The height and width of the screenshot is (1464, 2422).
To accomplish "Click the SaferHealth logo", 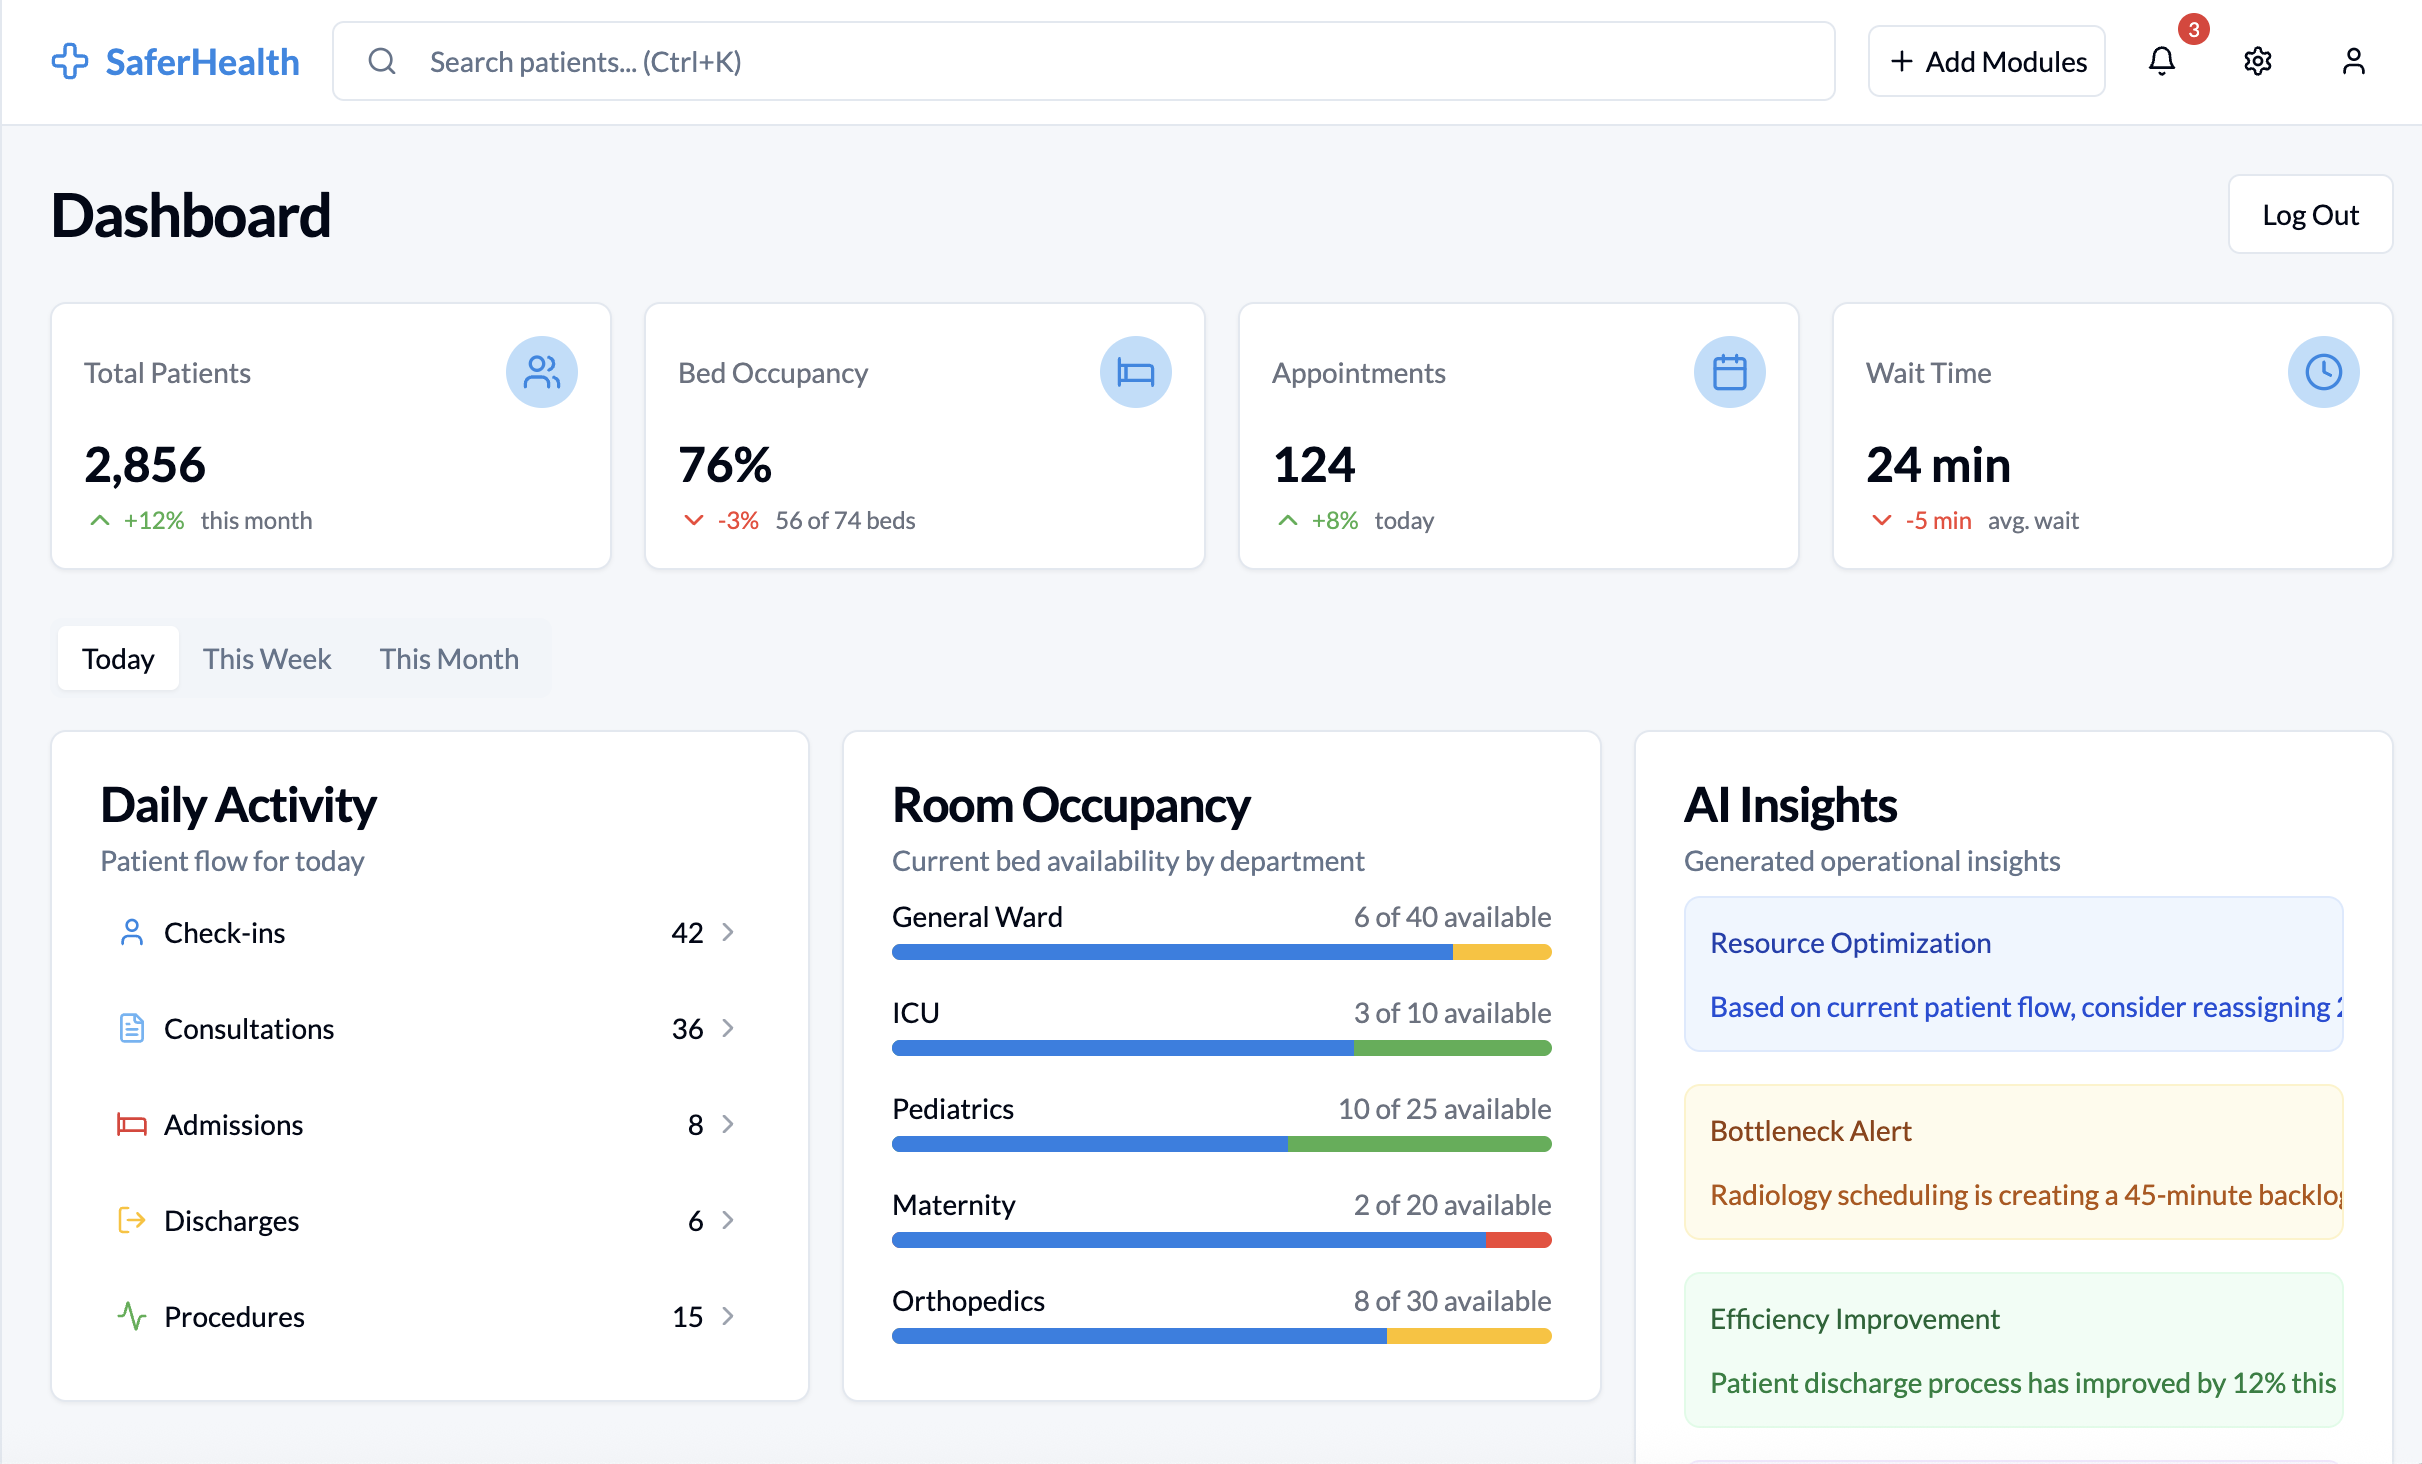I will click(175, 61).
